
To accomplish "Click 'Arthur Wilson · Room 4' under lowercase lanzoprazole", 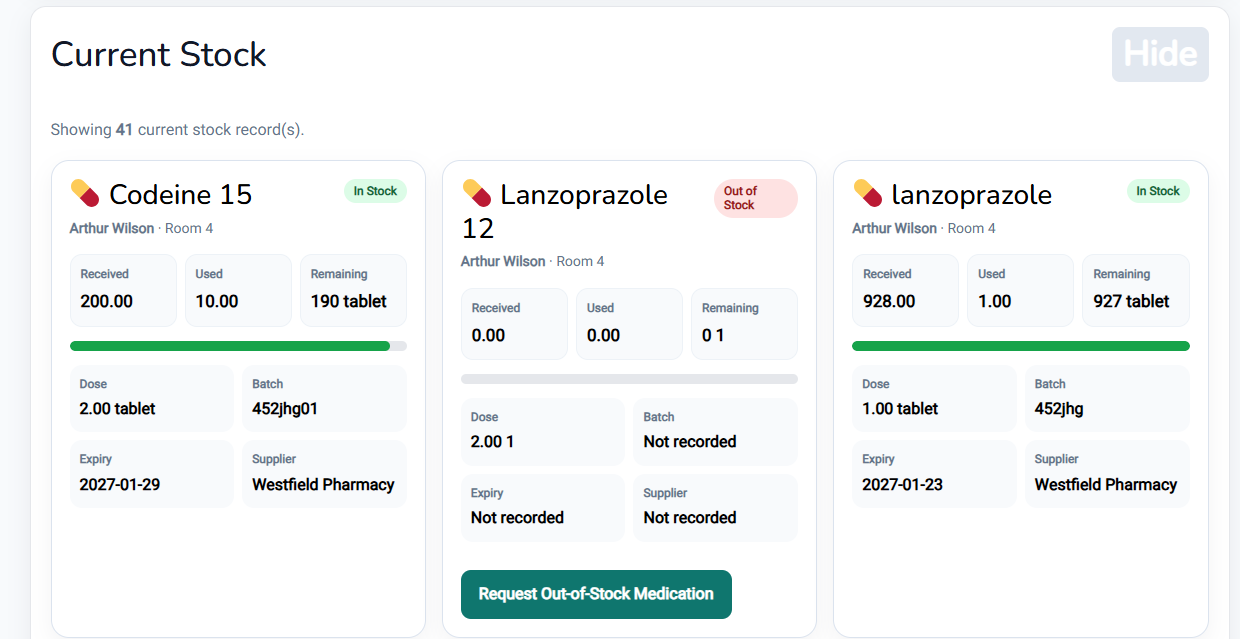I will click(x=924, y=228).
